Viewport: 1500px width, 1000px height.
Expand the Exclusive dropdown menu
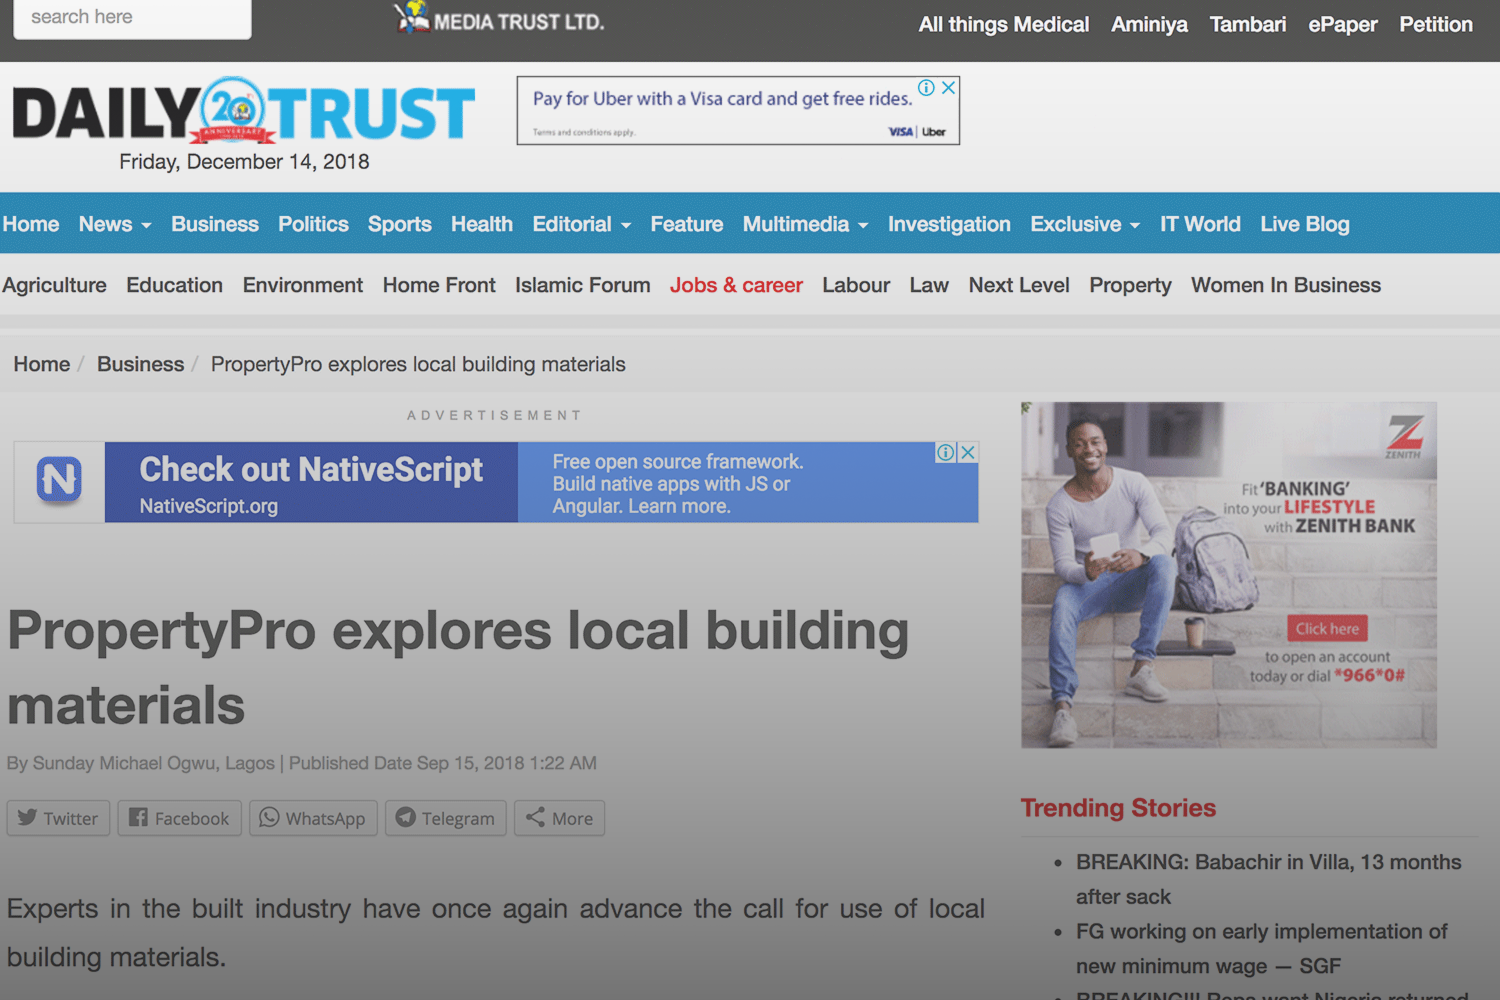[1085, 224]
